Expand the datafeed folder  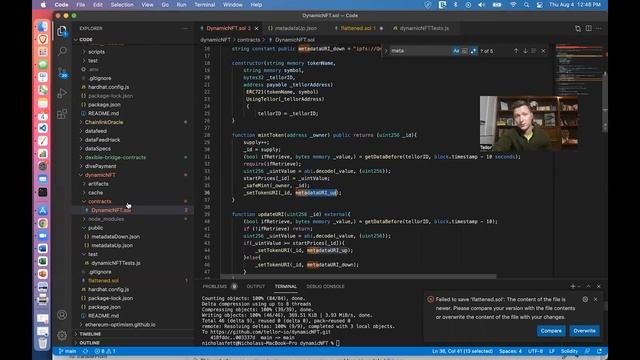133,131
